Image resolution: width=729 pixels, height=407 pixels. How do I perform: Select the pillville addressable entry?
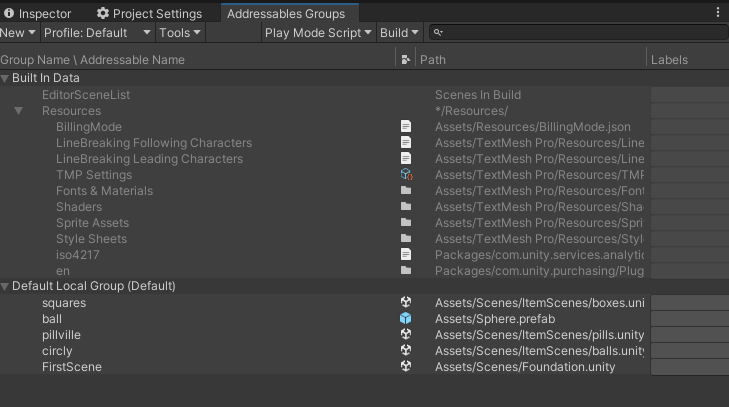(61, 335)
